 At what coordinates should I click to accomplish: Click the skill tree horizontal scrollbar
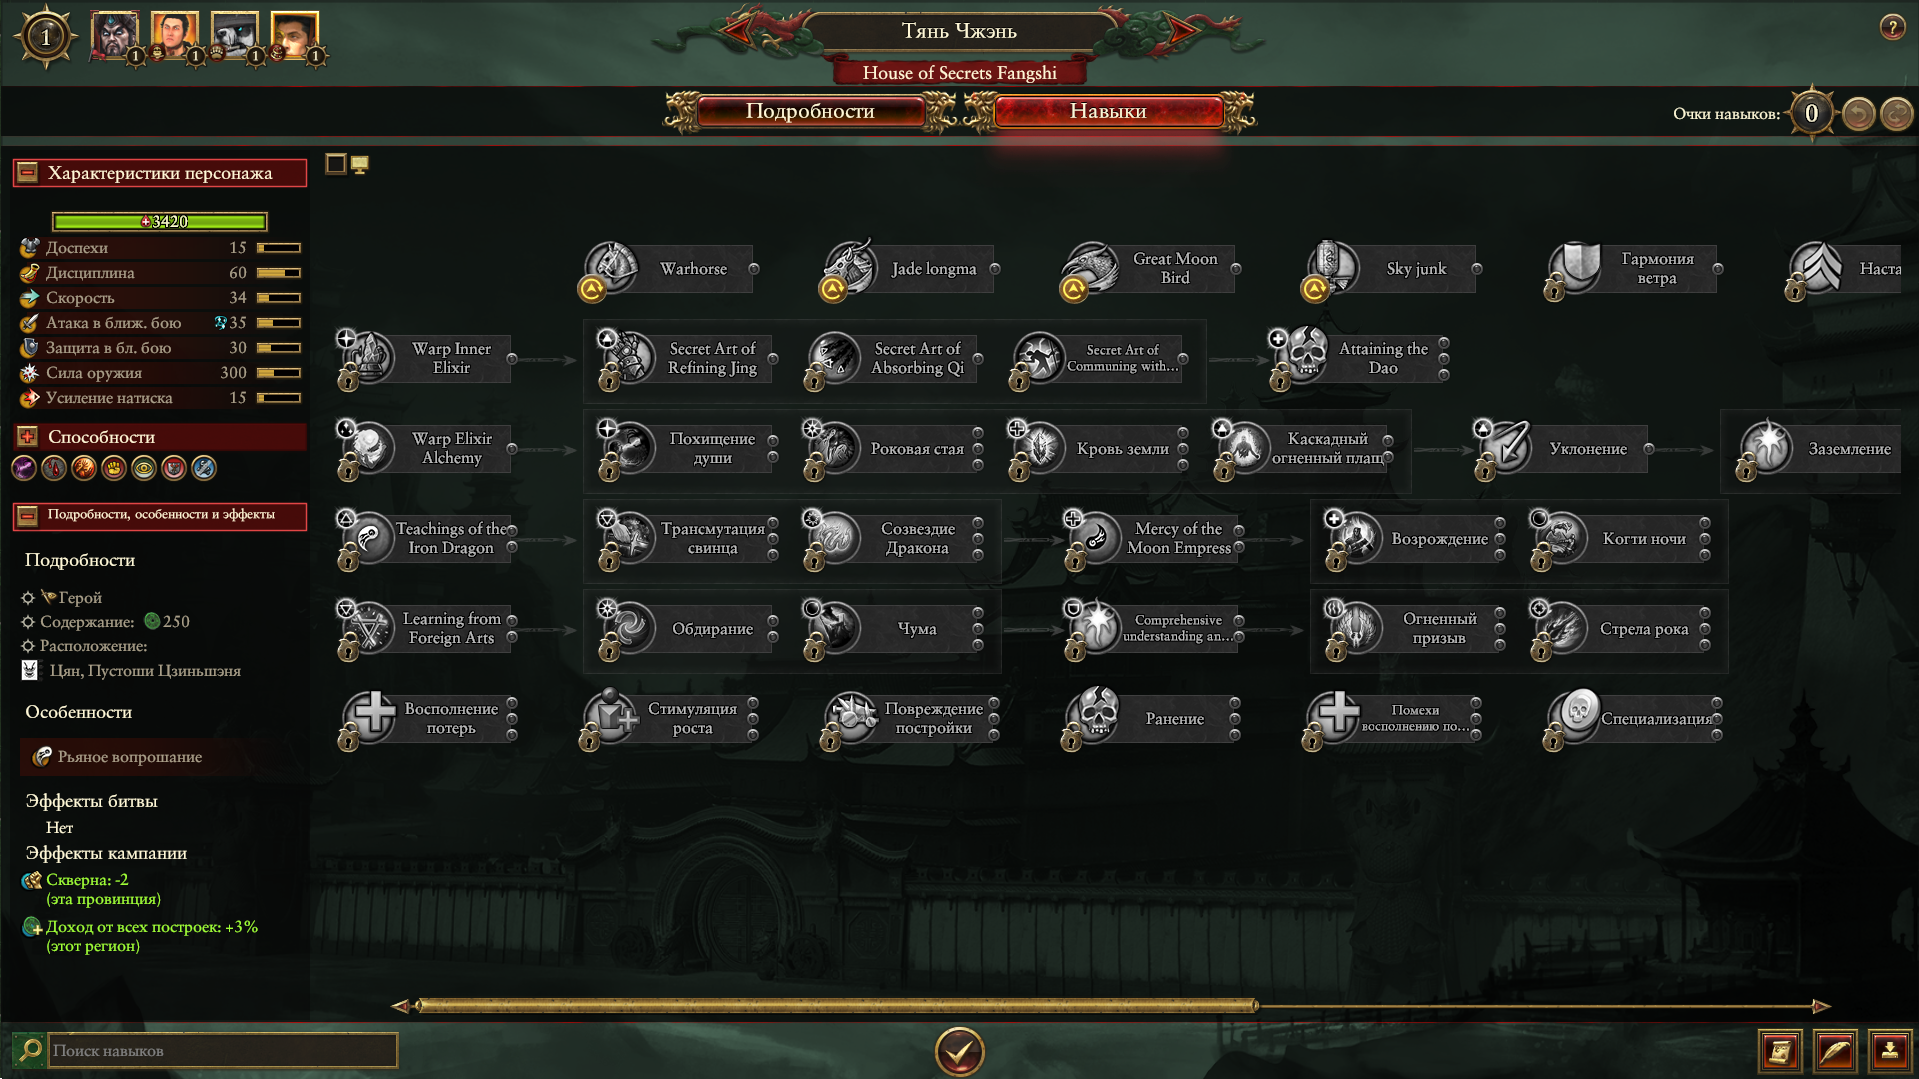point(837,1006)
